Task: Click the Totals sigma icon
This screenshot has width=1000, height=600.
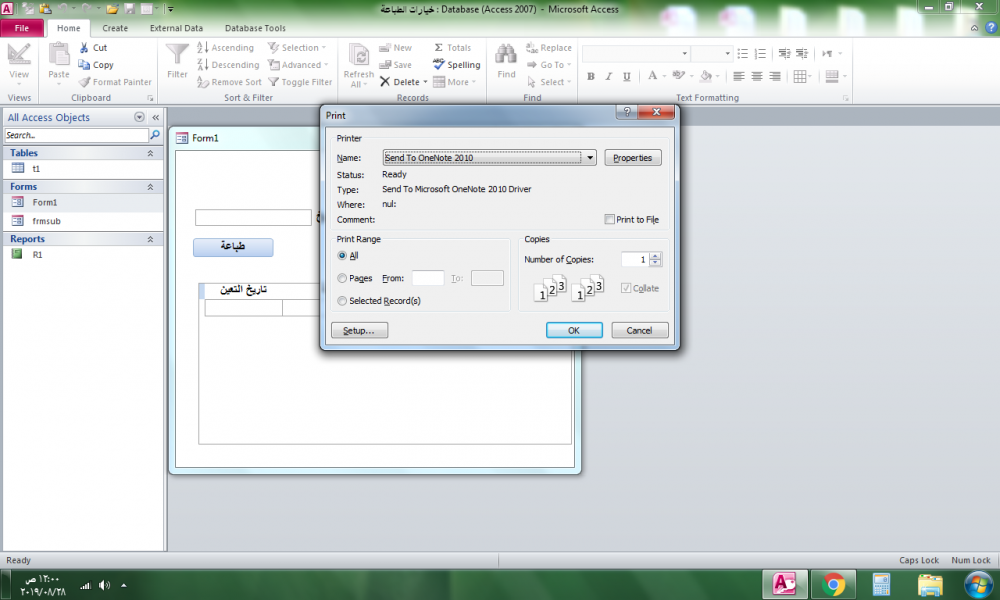Action: click(439, 47)
